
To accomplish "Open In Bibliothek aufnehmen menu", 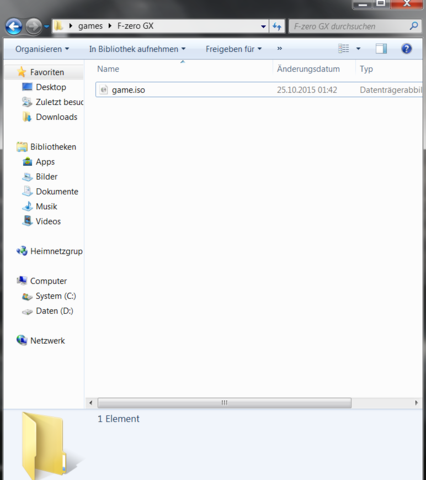I will (x=137, y=49).
